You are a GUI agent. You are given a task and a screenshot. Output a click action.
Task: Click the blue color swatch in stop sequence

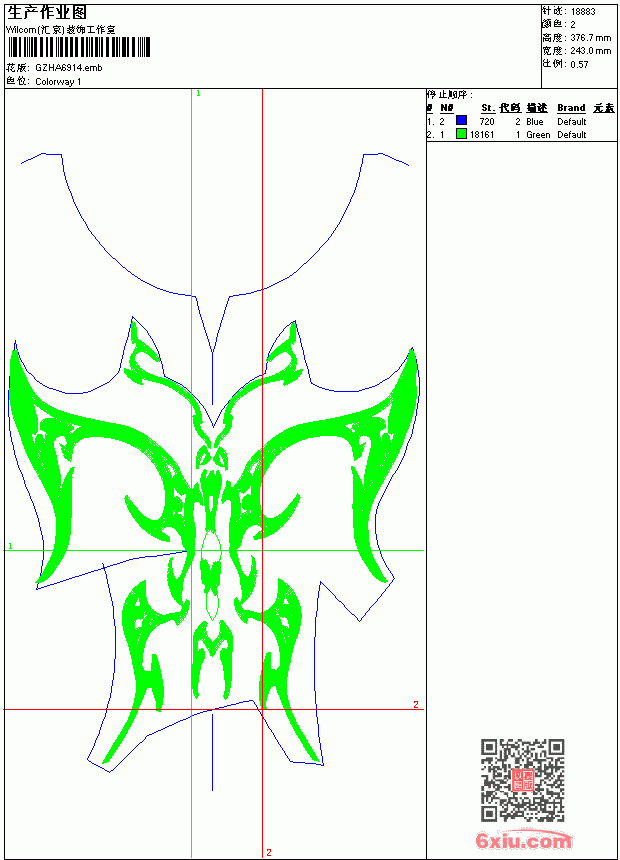point(461,120)
